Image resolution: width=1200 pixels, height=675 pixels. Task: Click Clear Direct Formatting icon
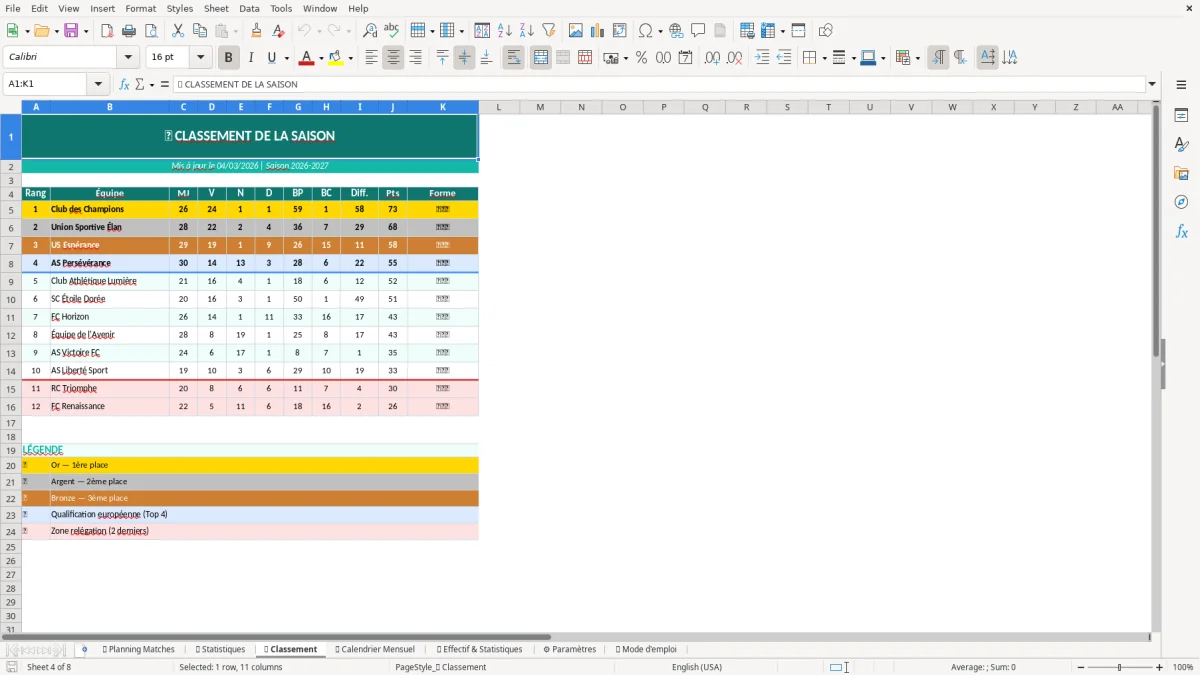point(278,31)
